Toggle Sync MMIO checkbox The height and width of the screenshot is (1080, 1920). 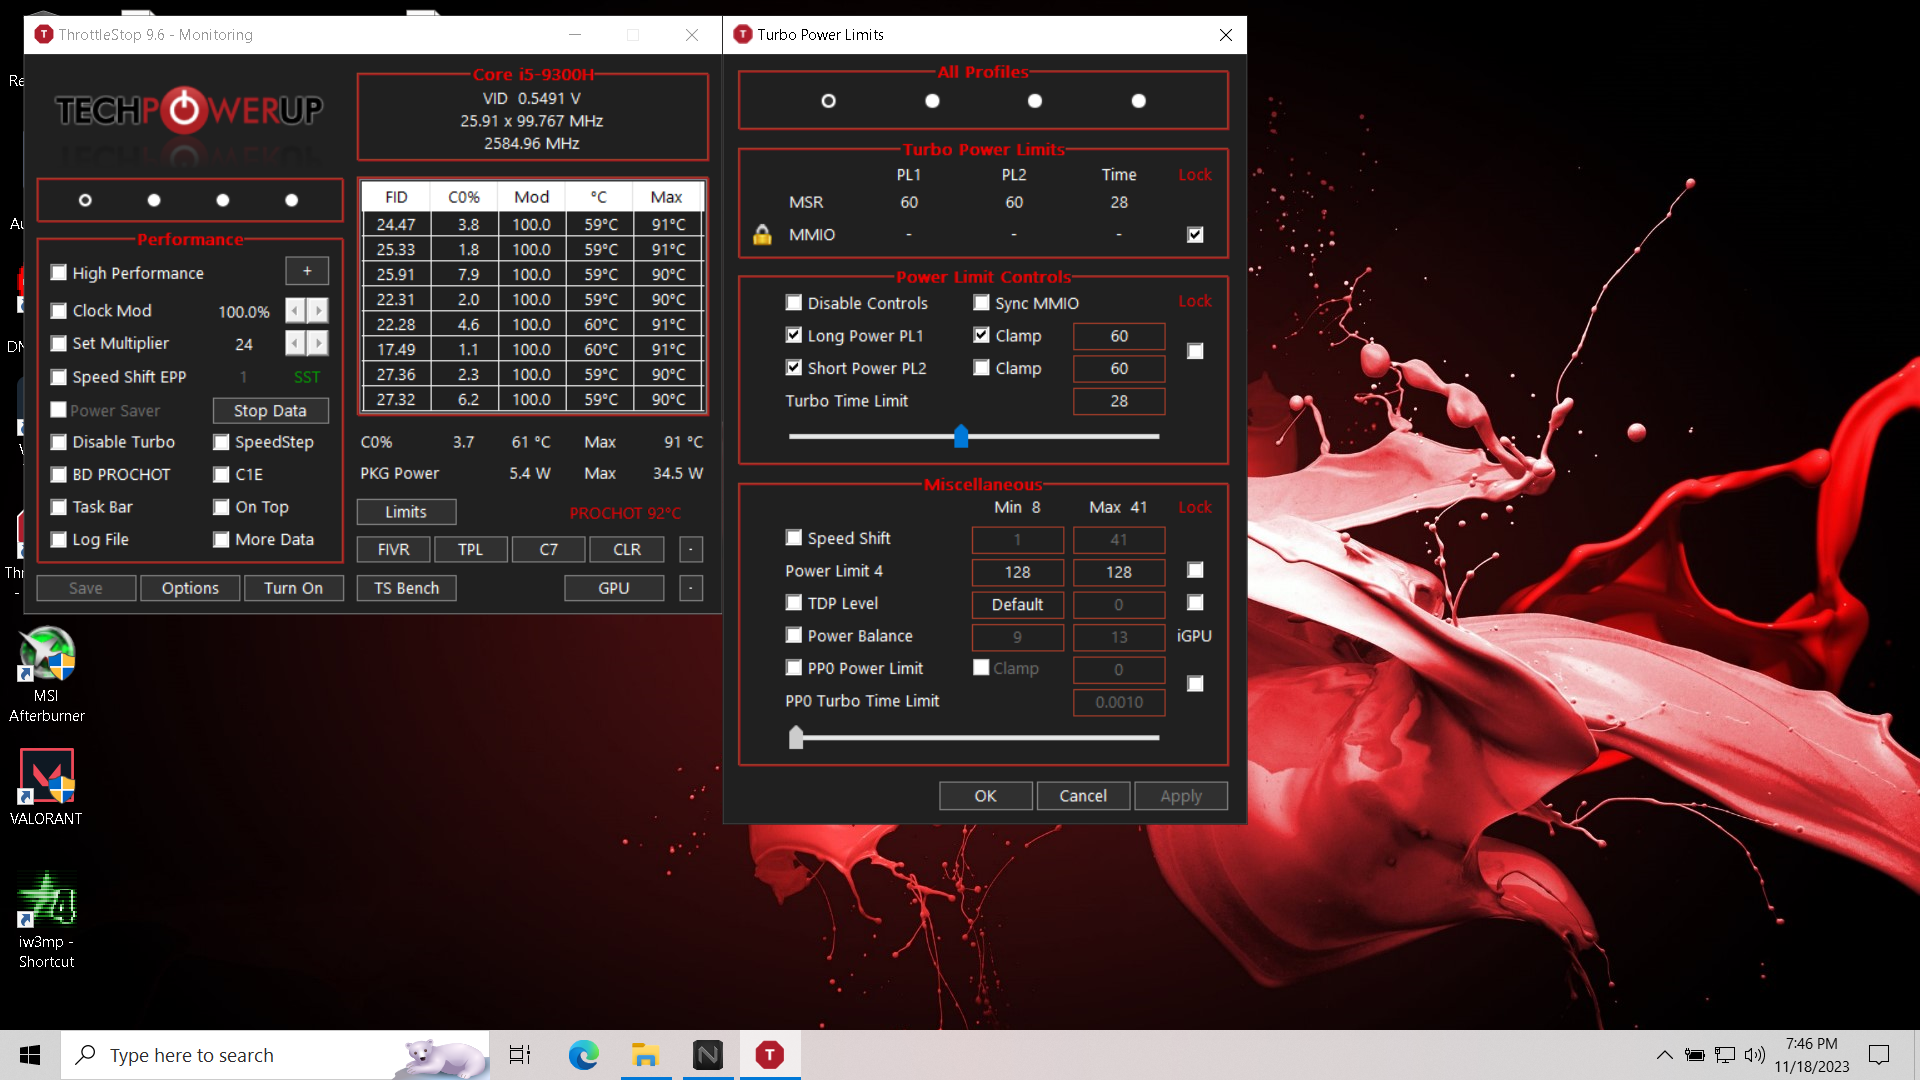[x=982, y=302]
